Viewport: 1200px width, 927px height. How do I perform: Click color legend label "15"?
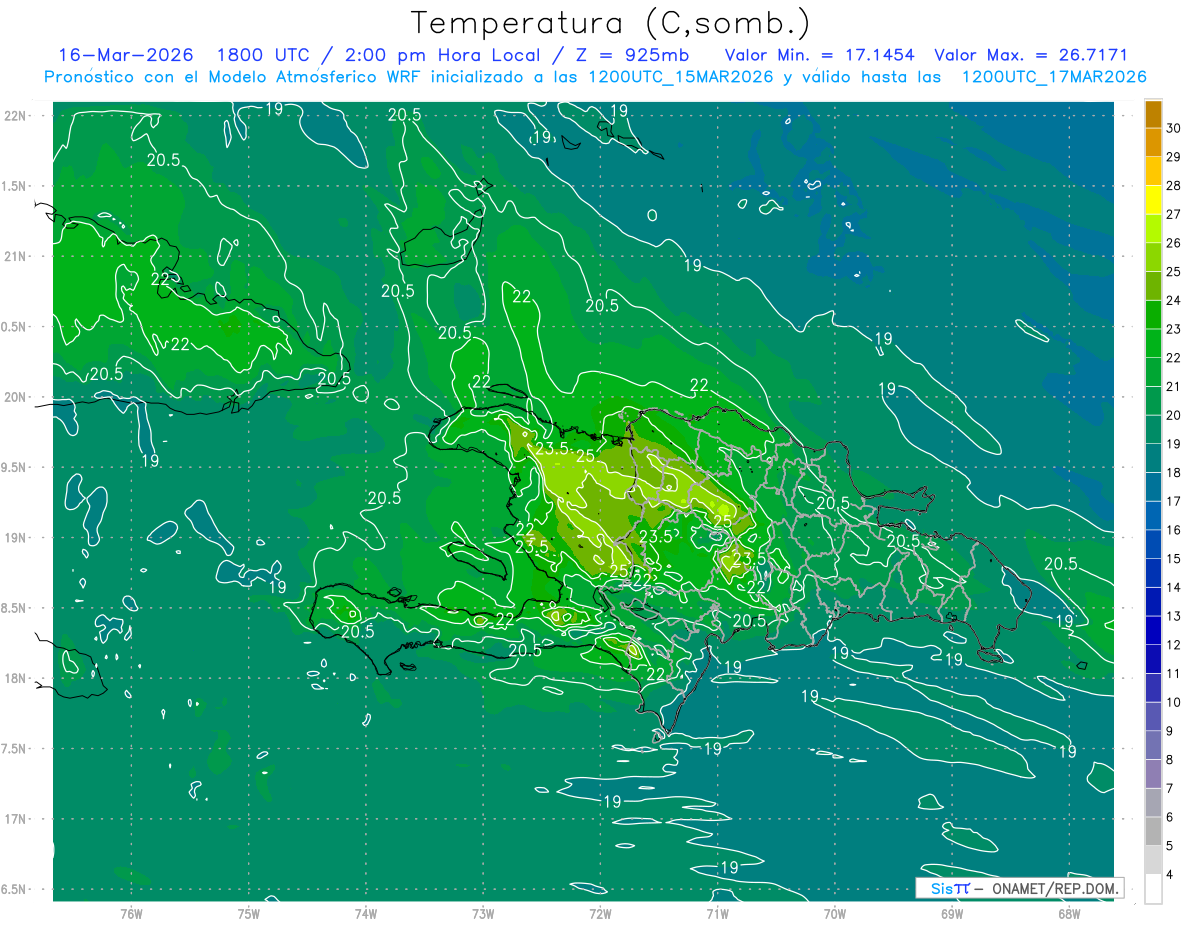click(x=1174, y=559)
